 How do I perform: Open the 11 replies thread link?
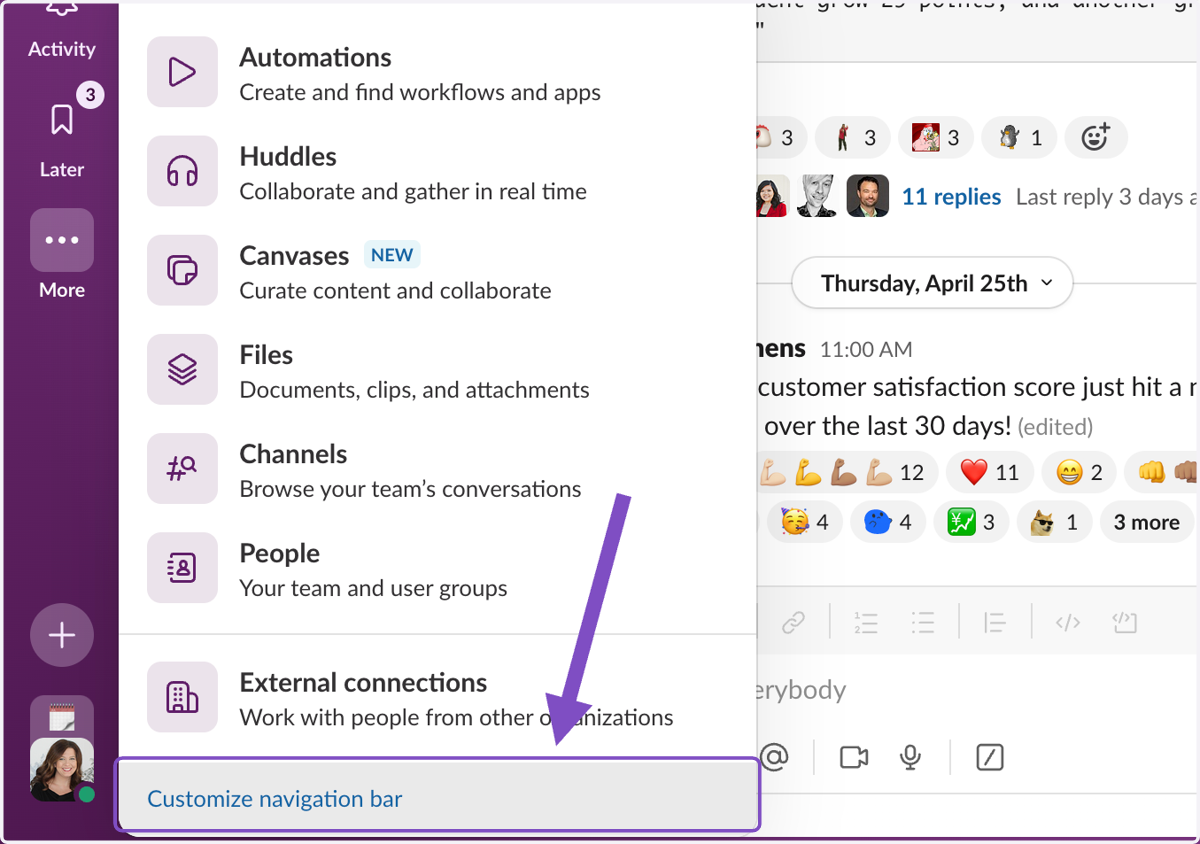[951, 197]
